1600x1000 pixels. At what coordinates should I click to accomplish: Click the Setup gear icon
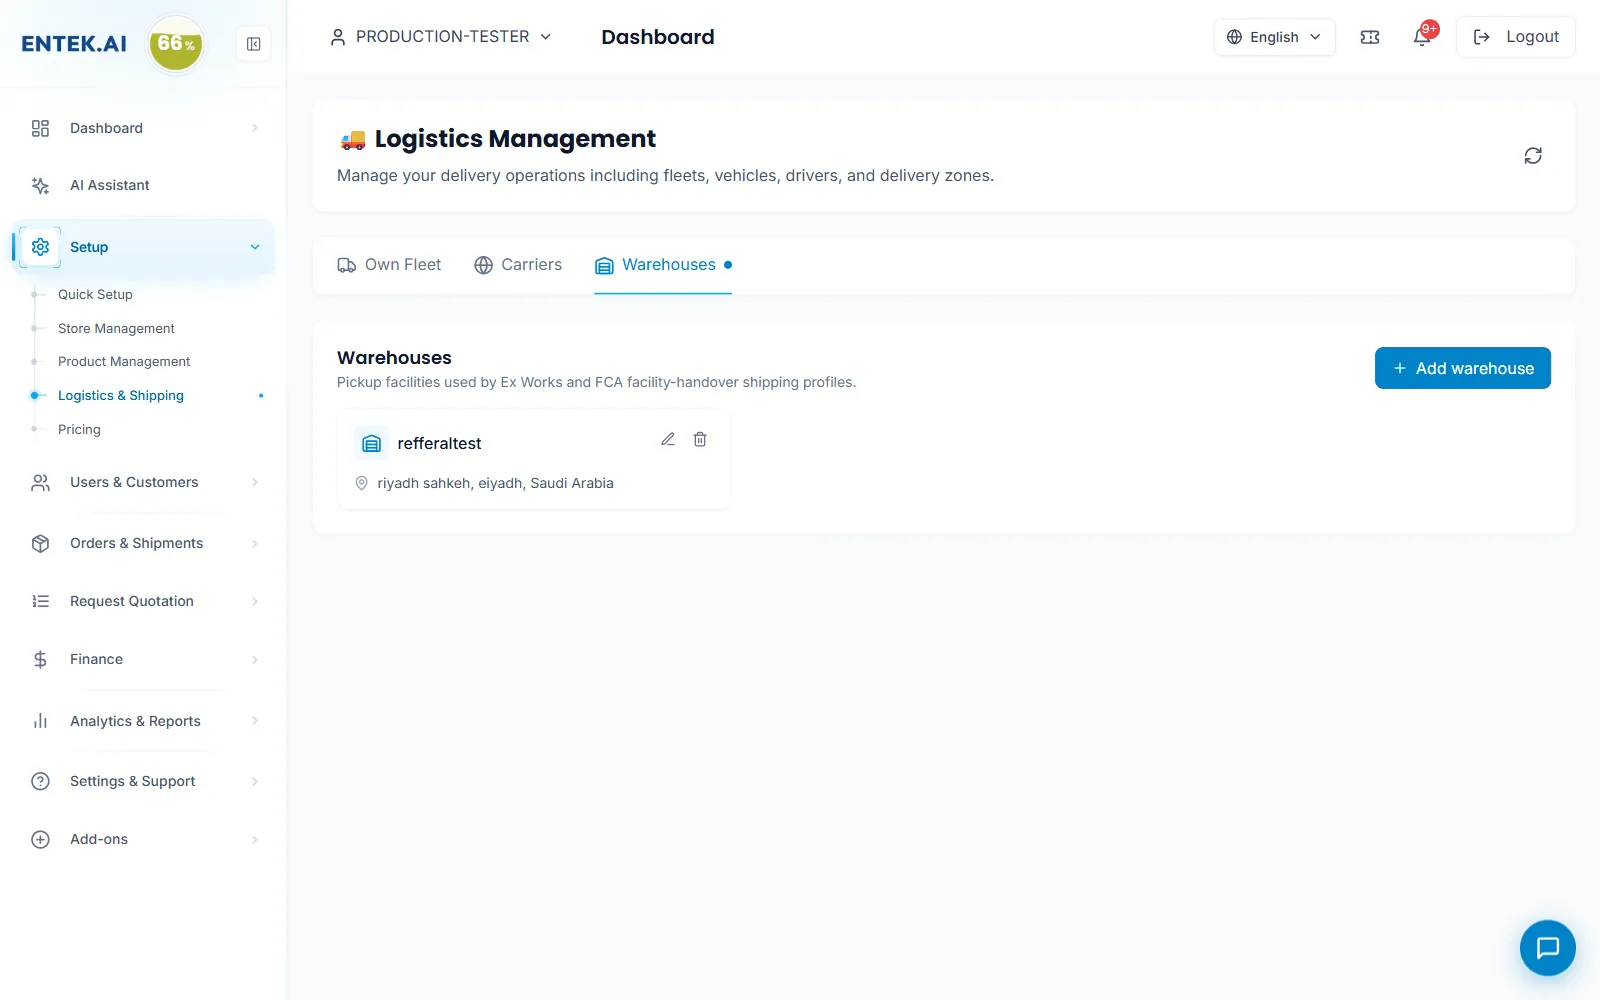[x=40, y=247]
